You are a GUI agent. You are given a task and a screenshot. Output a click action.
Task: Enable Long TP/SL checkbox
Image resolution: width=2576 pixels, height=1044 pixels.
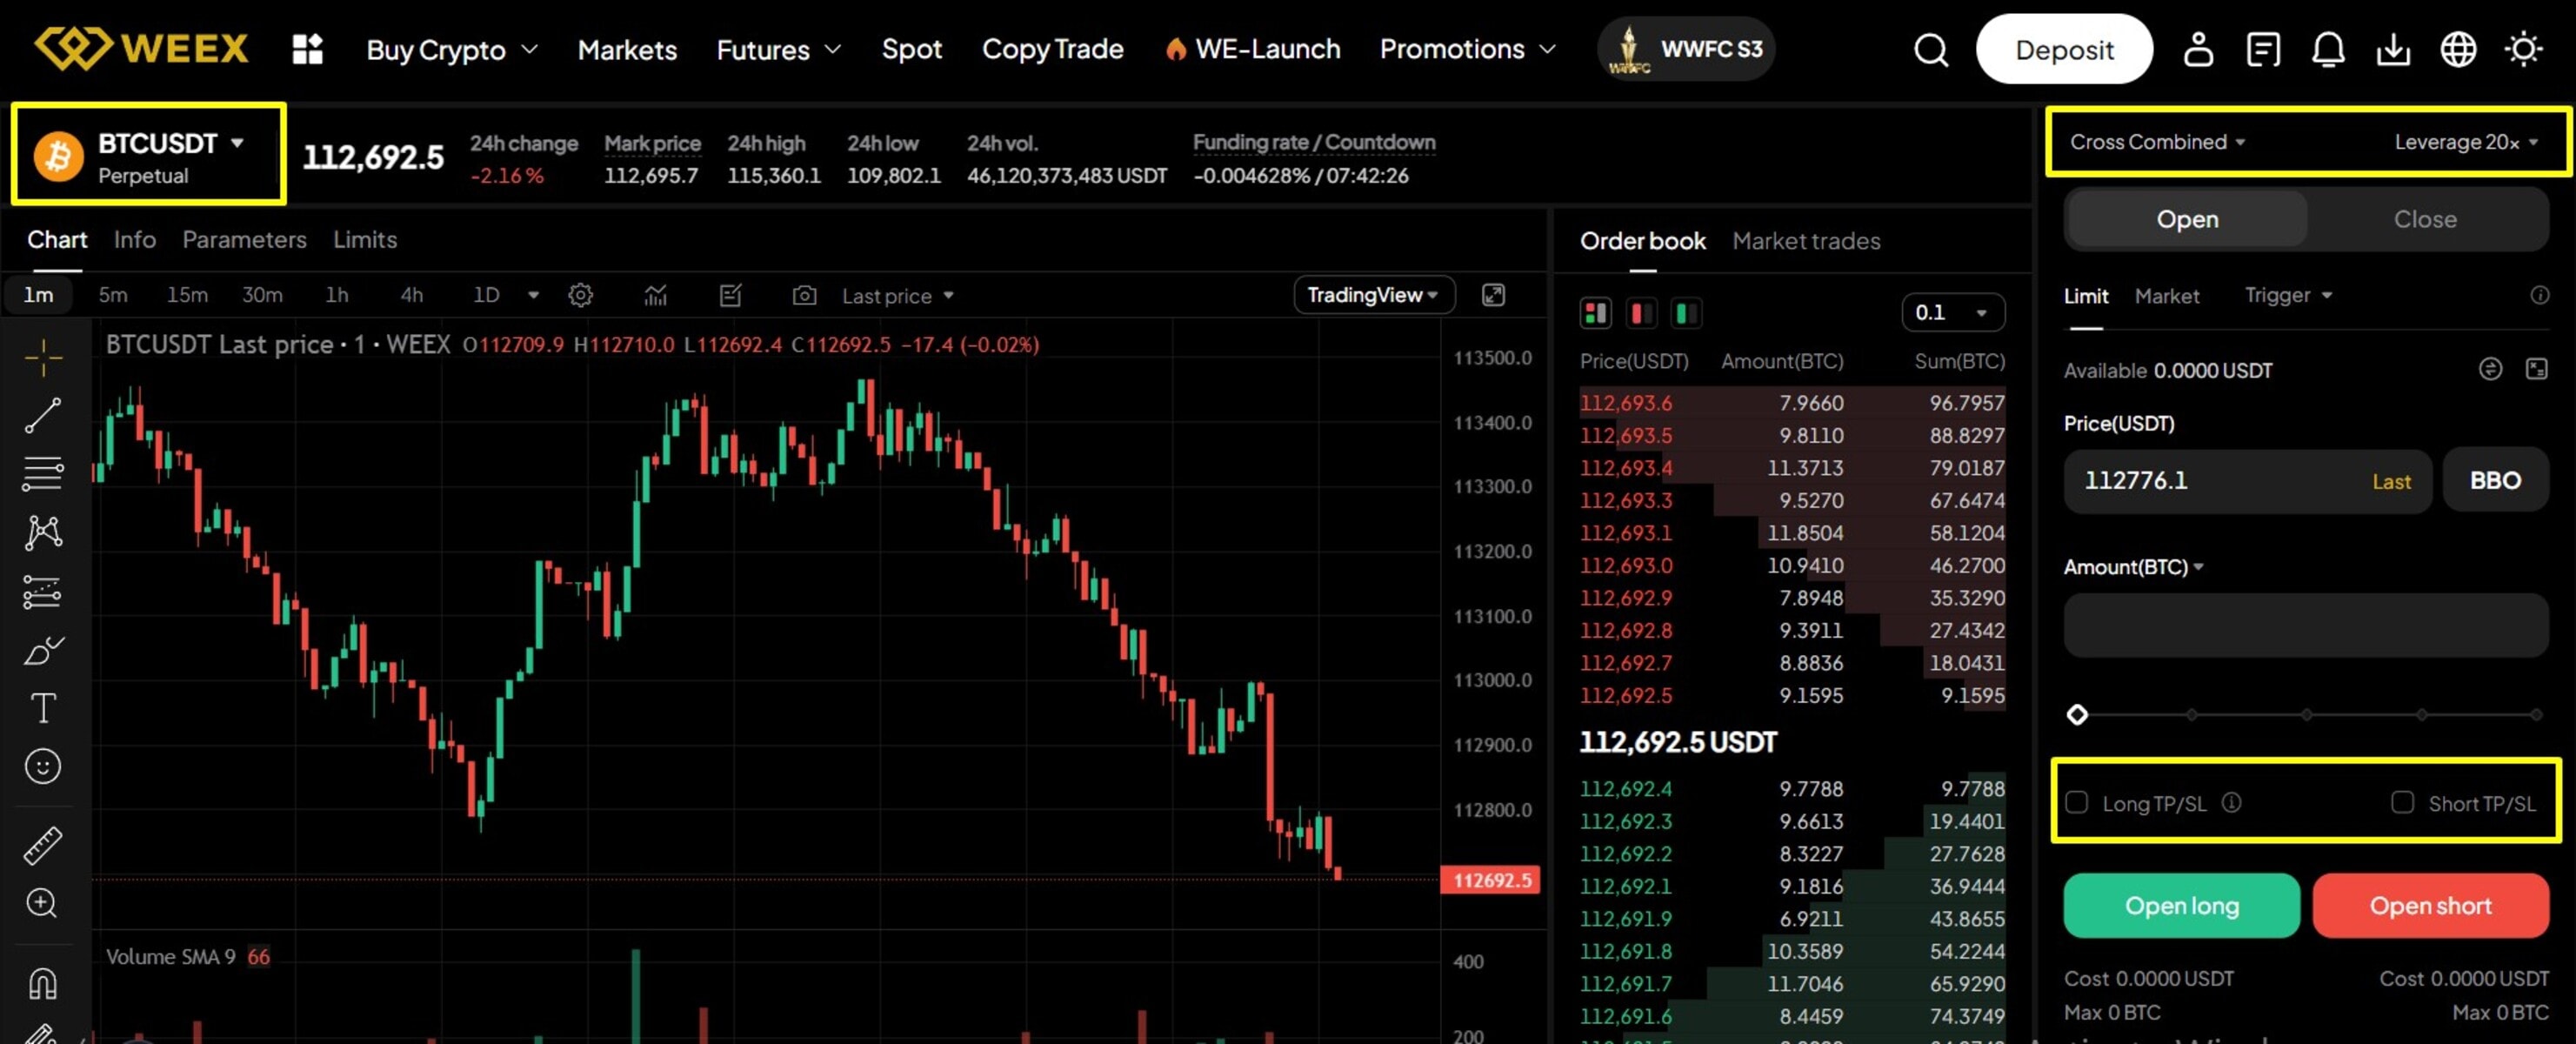[x=2077, y=803]
